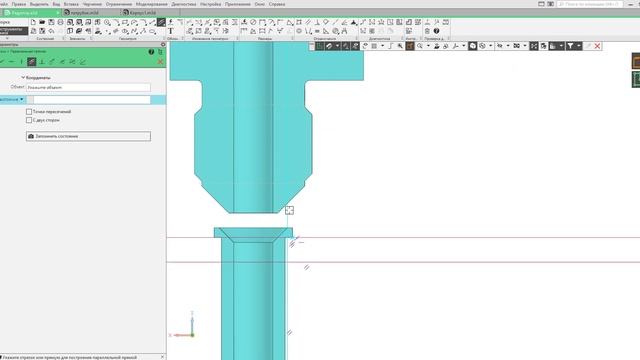Select the Ellipse geometry tool
The height and width of the screenshot is (360, 640).
[x=152, y=31]
